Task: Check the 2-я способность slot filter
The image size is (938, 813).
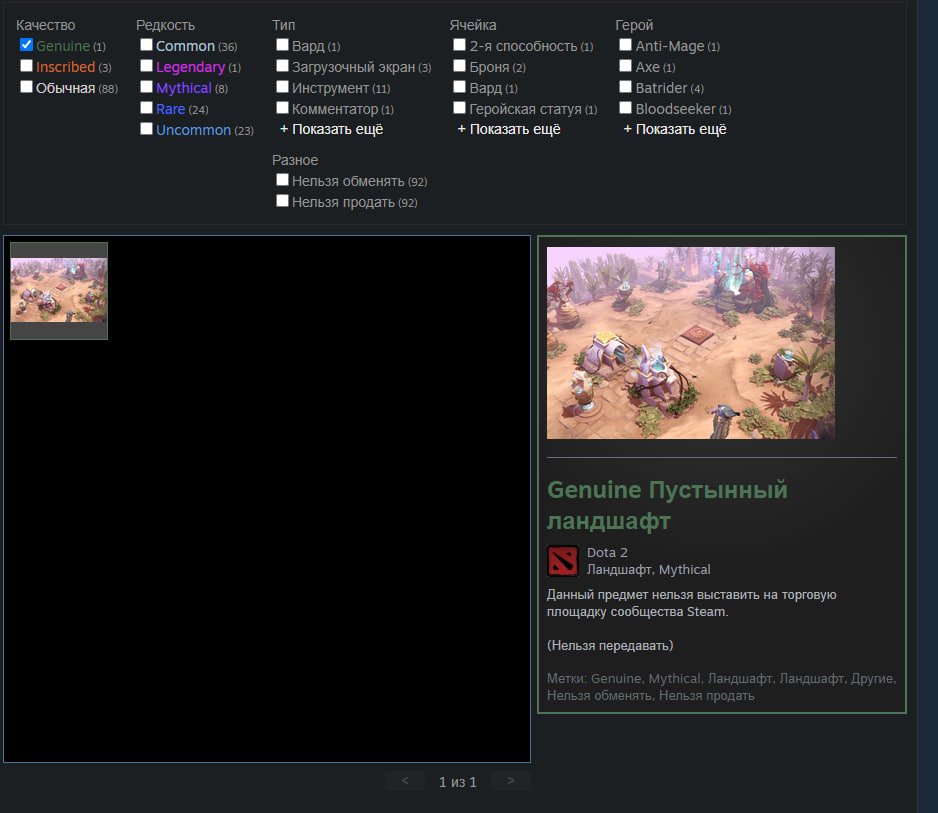Action: coord(459,45)
